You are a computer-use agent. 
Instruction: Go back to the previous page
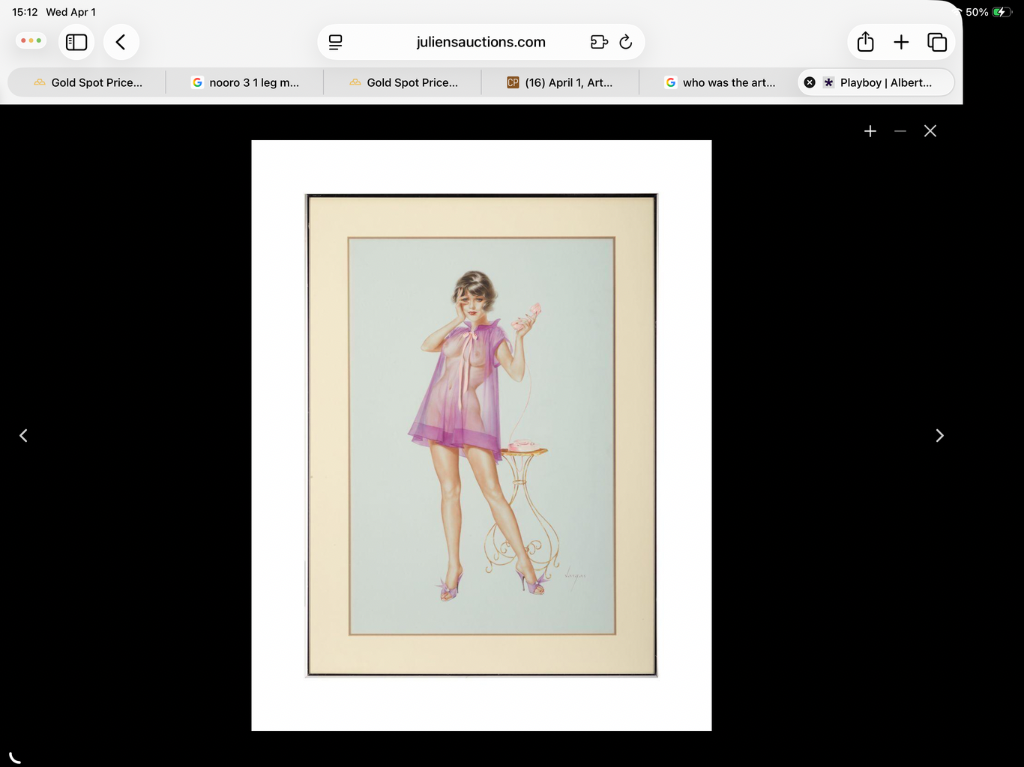point(121,42)
